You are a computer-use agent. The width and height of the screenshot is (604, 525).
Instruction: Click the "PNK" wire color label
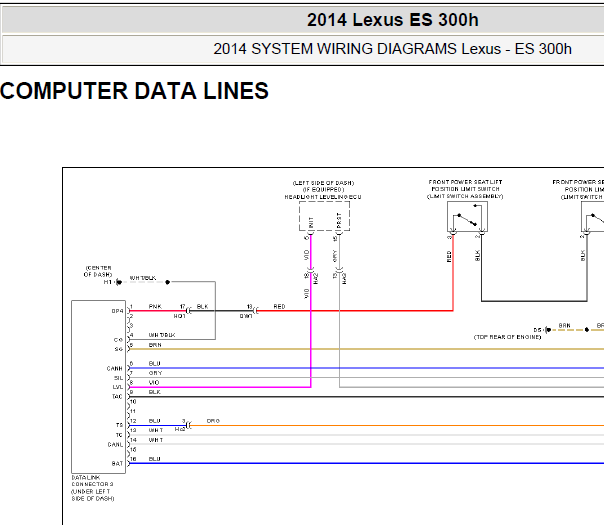click(155, 307)
